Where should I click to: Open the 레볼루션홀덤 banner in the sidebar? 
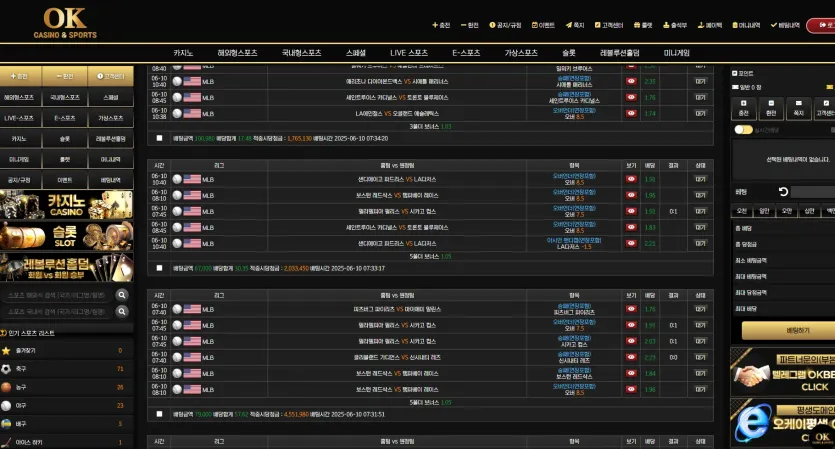[67, 267]
